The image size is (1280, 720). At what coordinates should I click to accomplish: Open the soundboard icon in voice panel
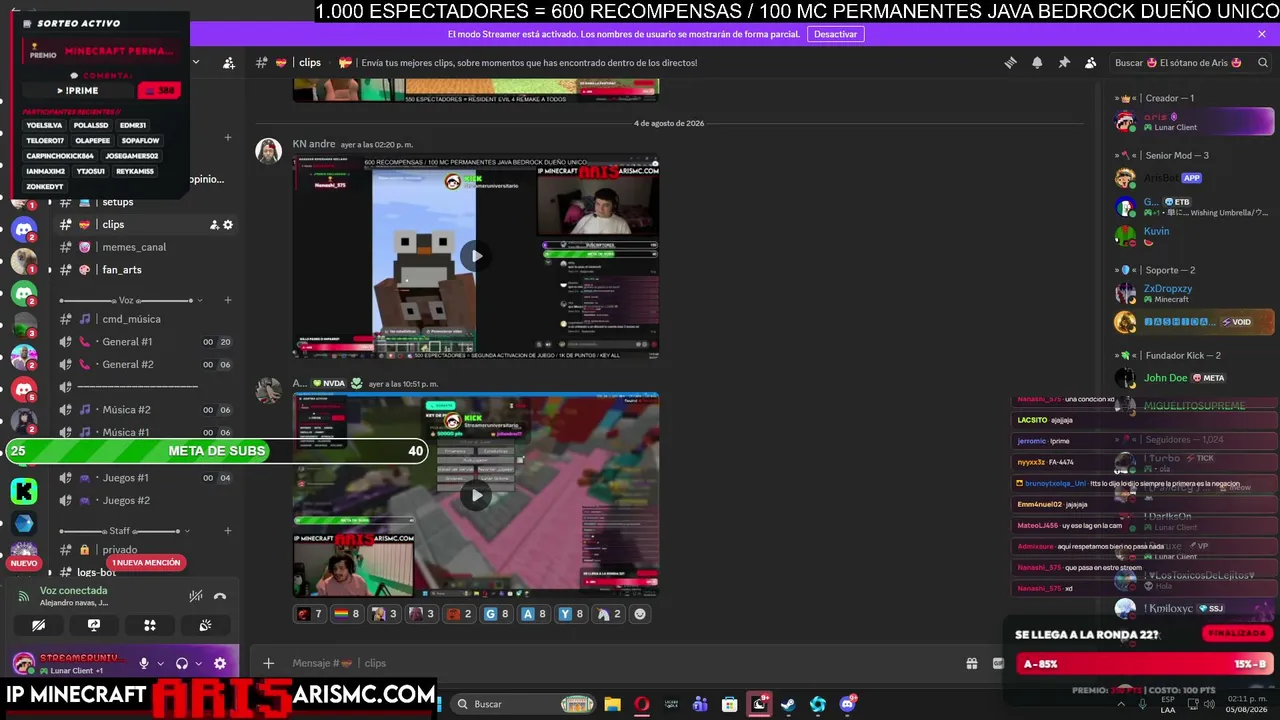pyautogui.click(x=205, y=626)
